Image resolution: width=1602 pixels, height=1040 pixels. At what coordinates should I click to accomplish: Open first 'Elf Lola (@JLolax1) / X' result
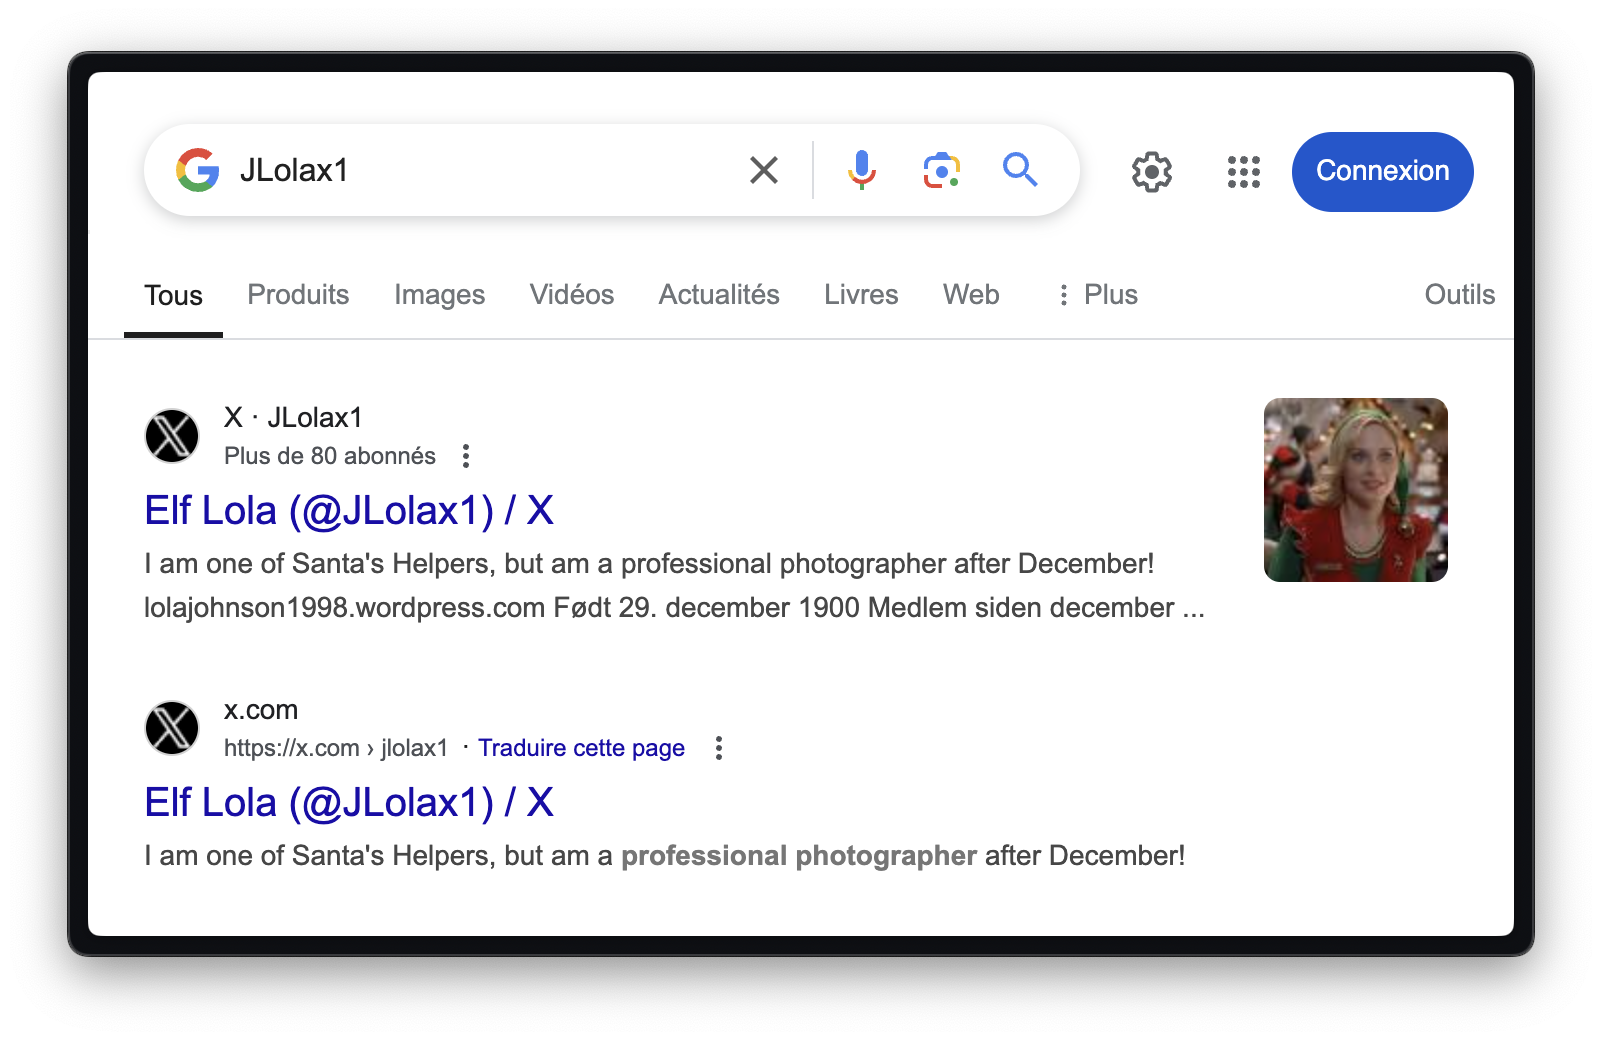coord(349,511)
